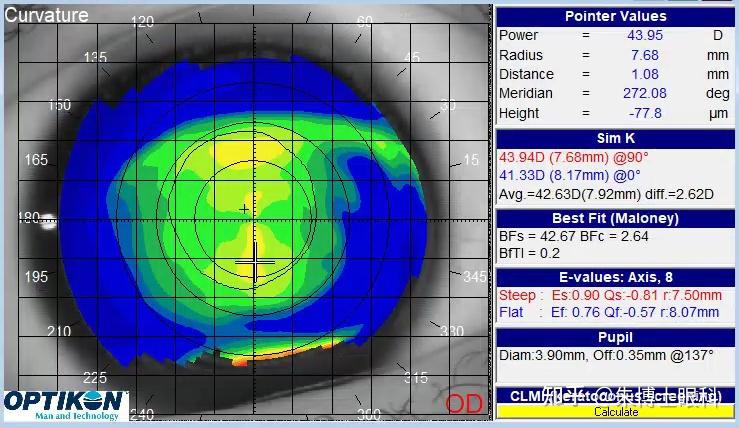Click the Height value -77.8
Image resolution: width=739 pixels, height=428 pixels.
(x=645, y=113)
